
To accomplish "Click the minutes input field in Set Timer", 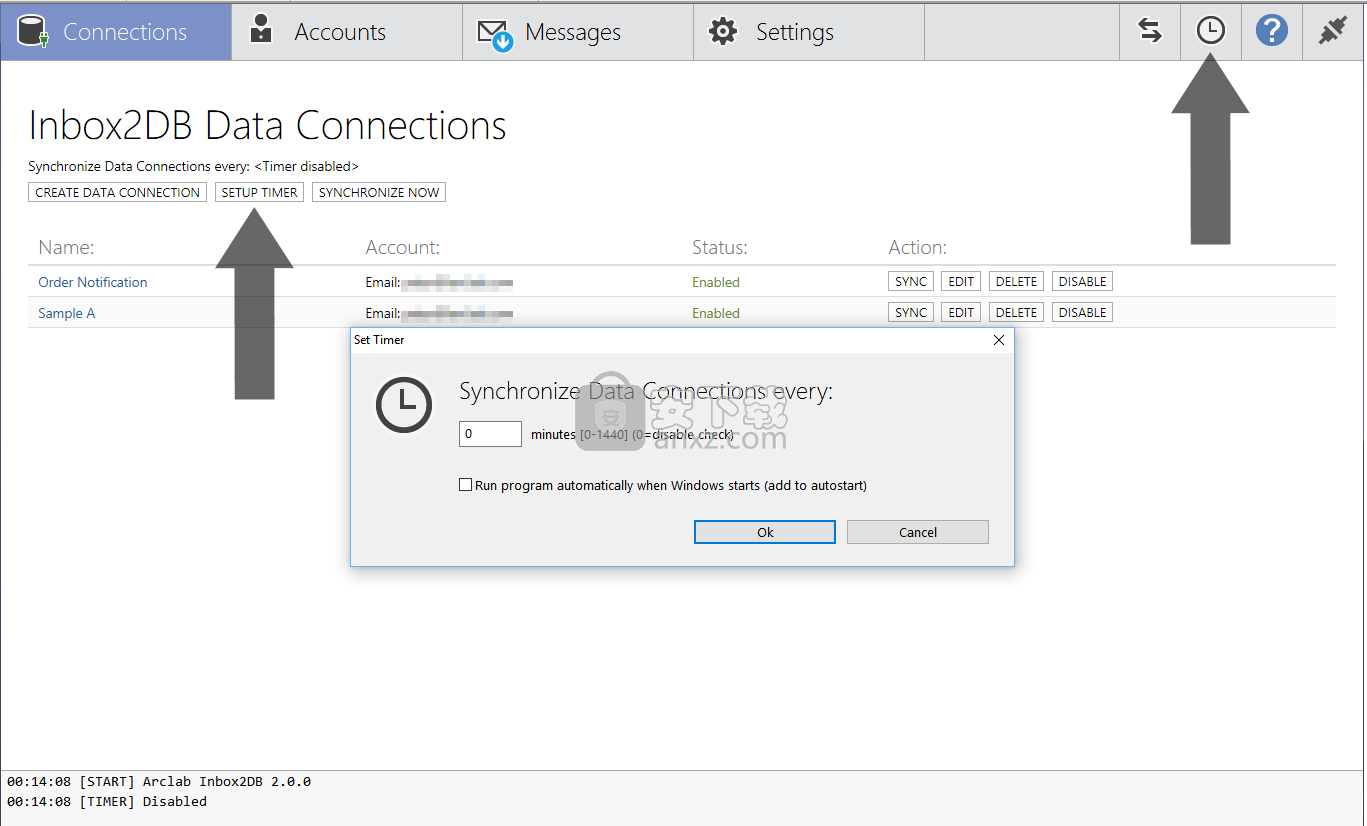I will click(x=490, y=434).
